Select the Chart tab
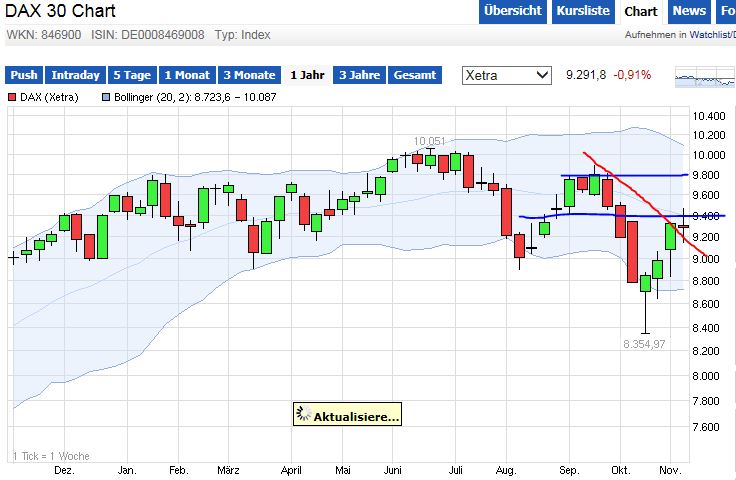 click(x=640, y=11)
